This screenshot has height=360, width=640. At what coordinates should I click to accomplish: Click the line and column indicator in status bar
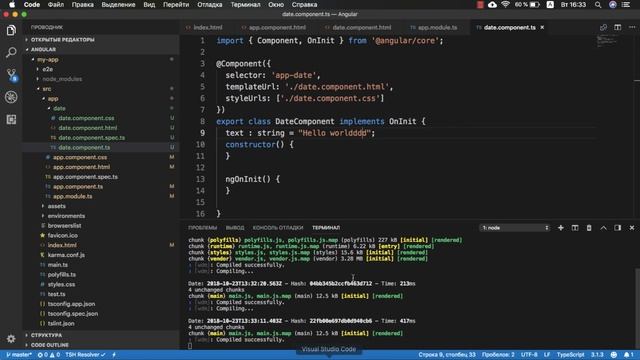point(447,355)
